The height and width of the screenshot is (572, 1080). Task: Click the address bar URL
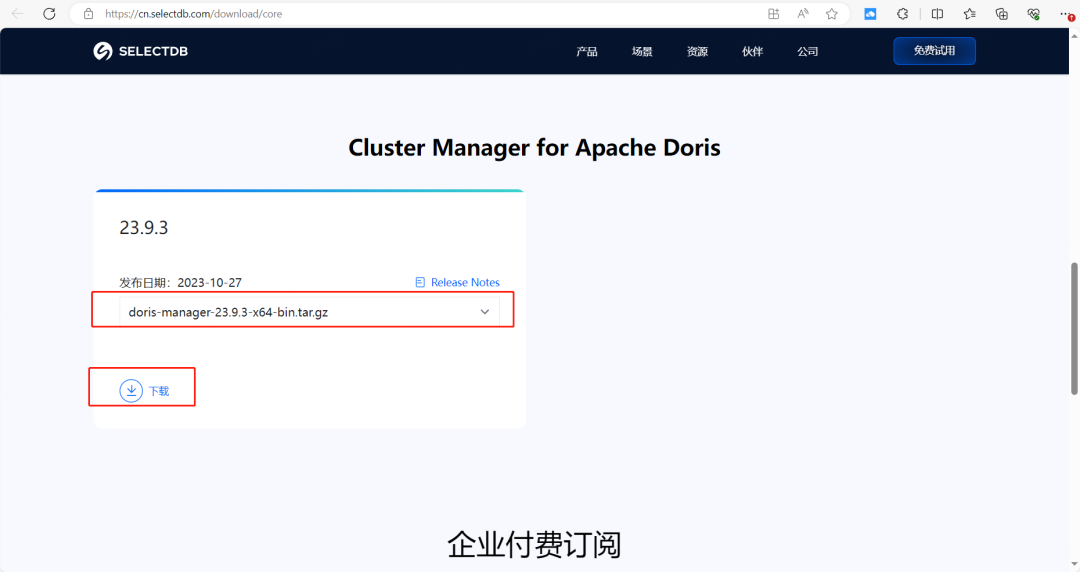(194, 14)
